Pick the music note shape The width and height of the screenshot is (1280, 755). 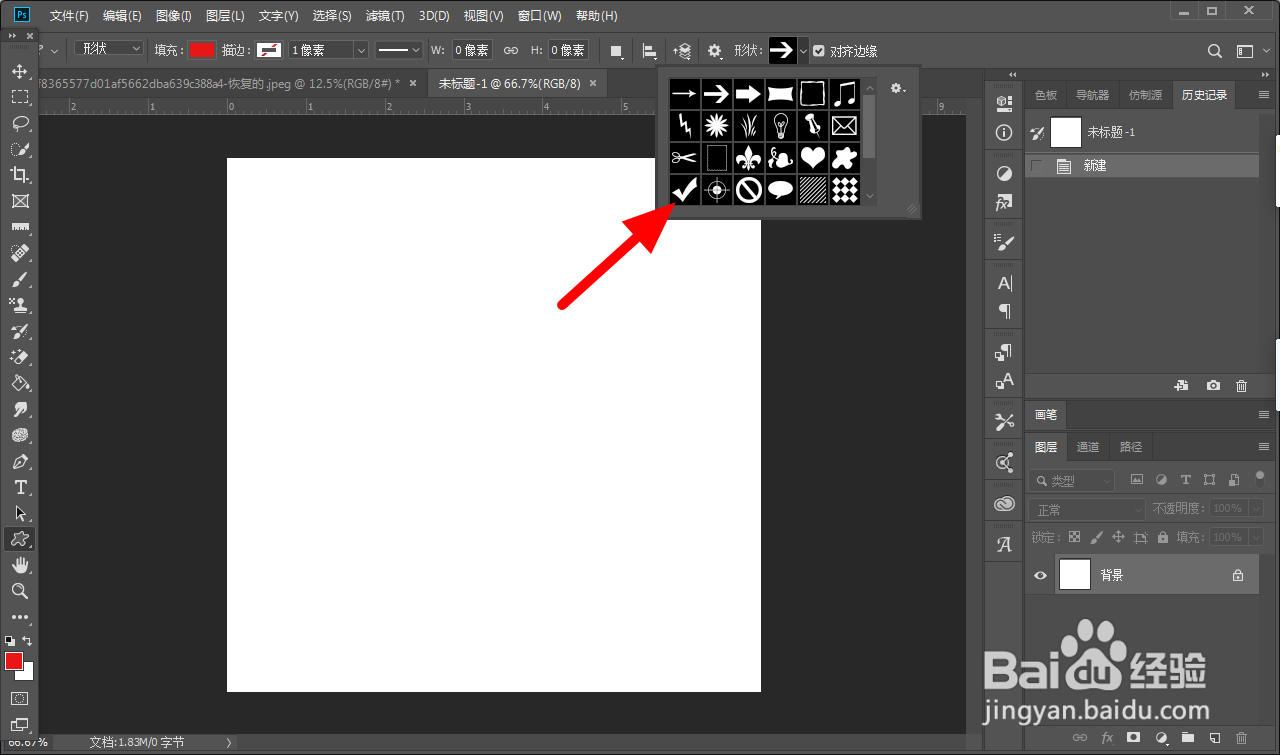845,94
